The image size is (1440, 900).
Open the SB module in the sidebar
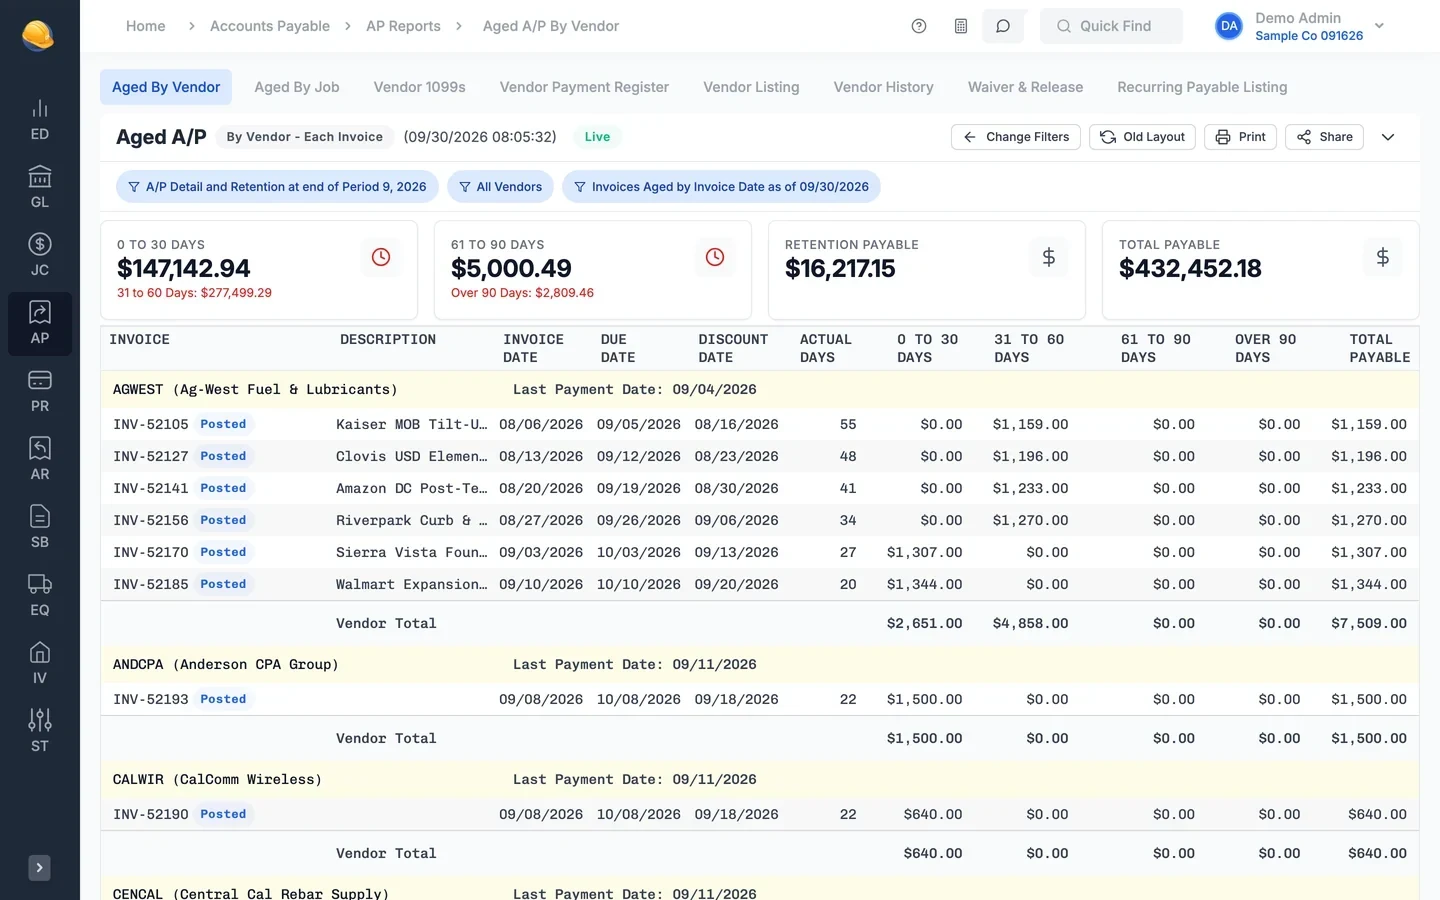tap(40, 528)
